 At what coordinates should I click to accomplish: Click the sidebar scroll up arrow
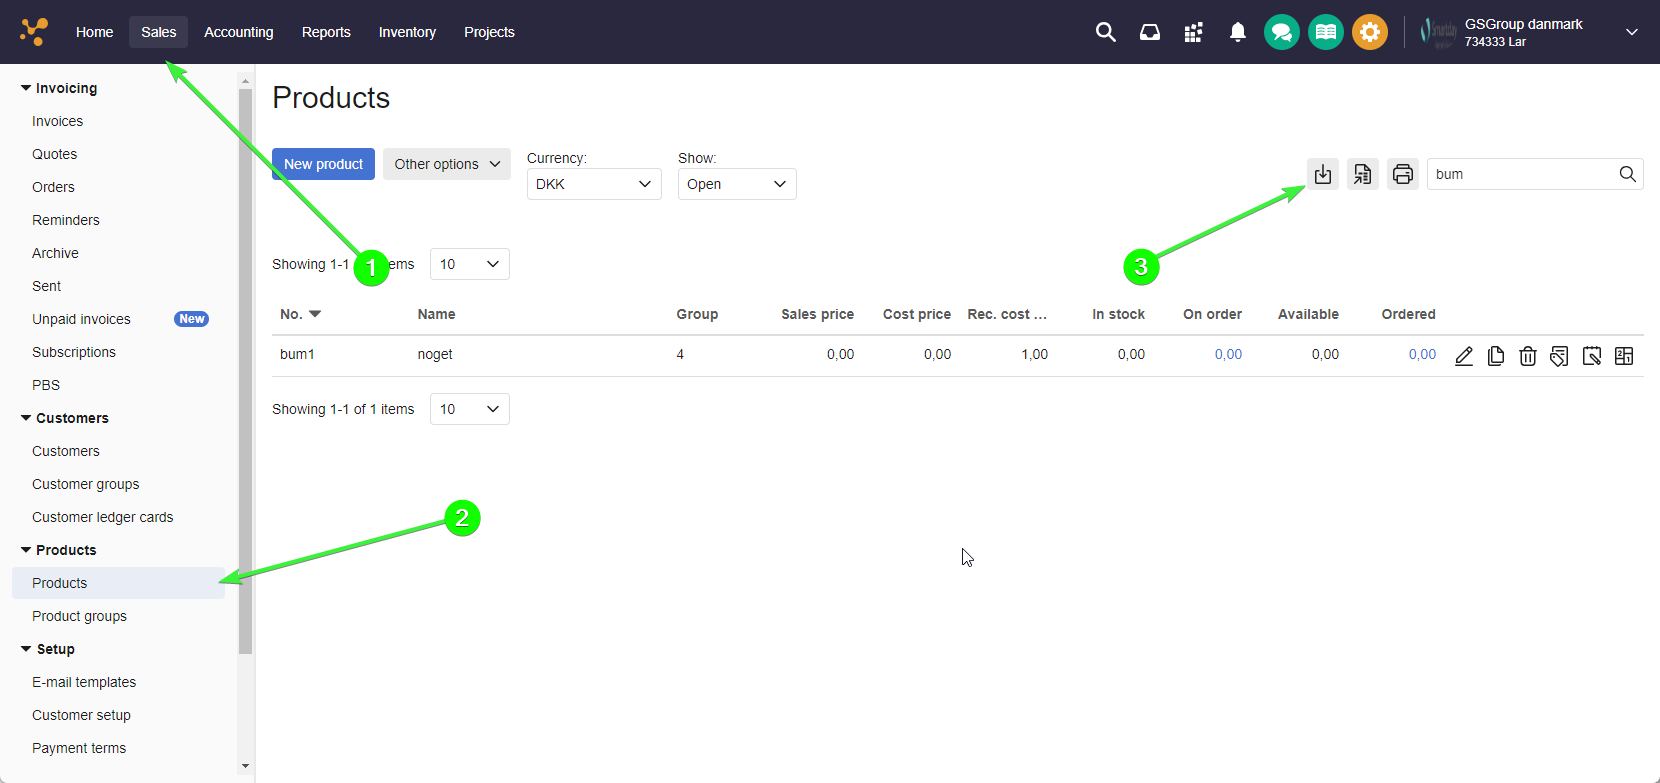pyautogui.click(x=245, y=79)
